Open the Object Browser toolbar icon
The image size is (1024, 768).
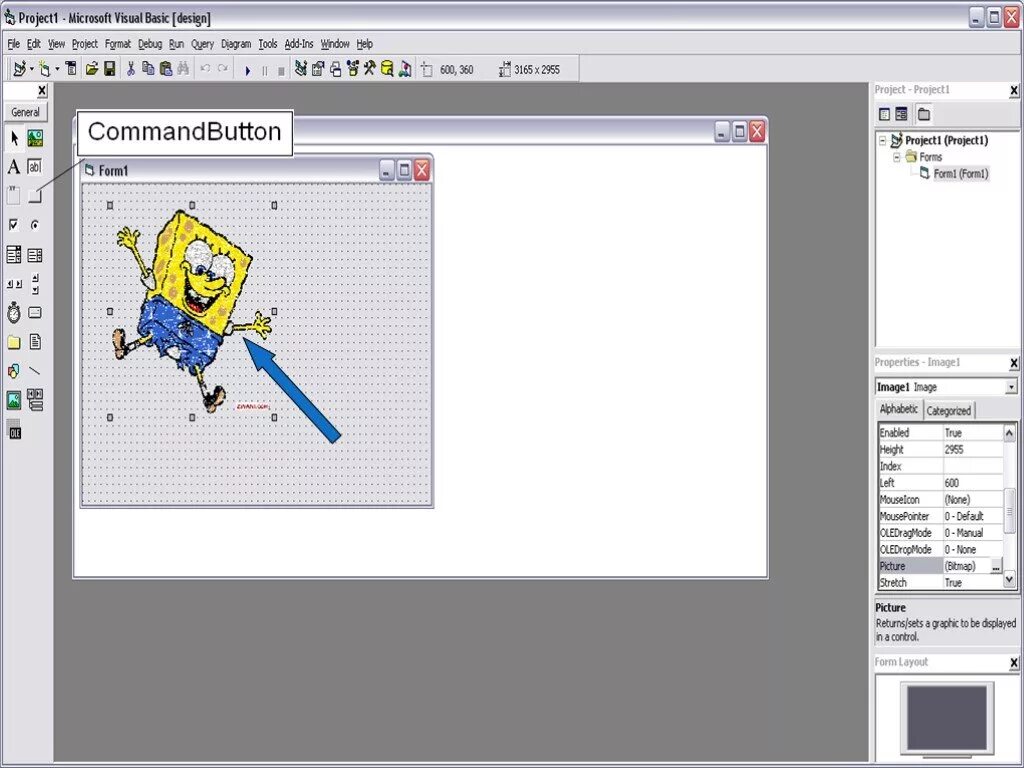click(353, 69)
